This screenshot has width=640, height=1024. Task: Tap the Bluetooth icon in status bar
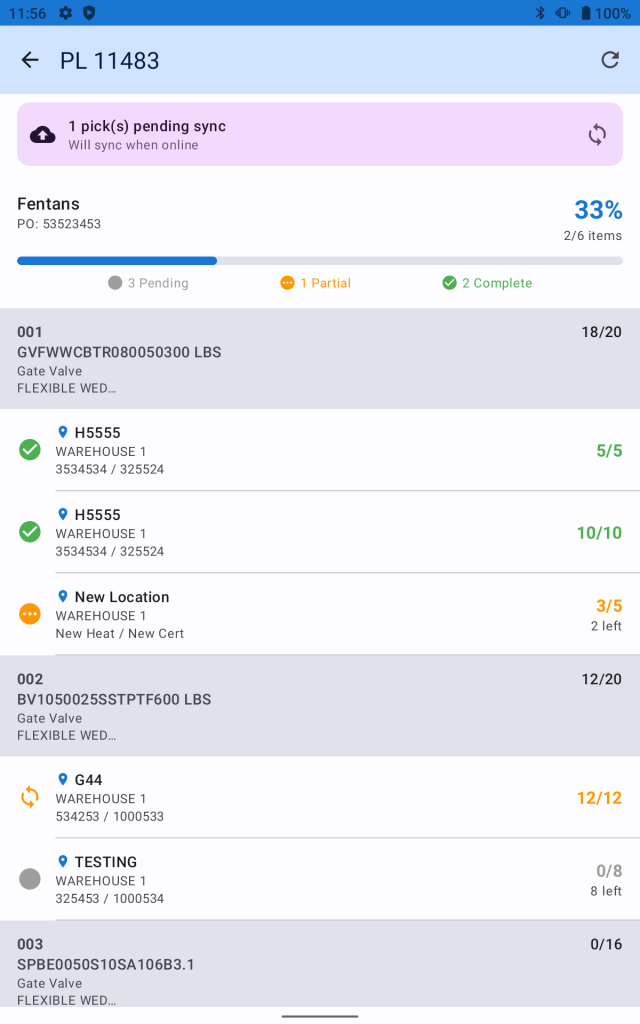coord(540,13)
